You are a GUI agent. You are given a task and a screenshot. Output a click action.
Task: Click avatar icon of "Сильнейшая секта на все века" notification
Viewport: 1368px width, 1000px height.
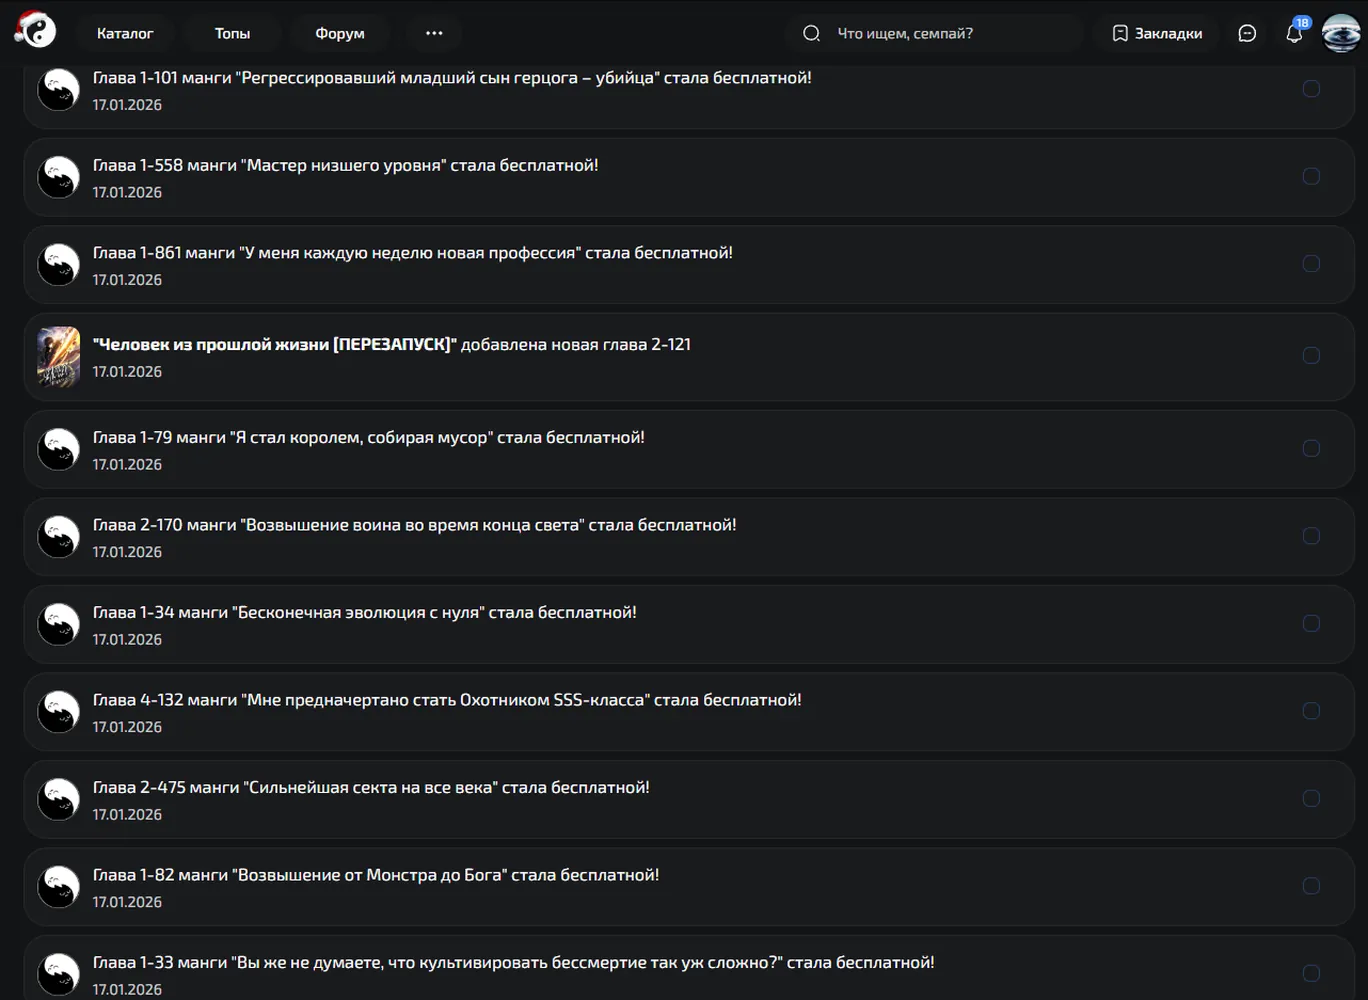click(x=58, y=799)
